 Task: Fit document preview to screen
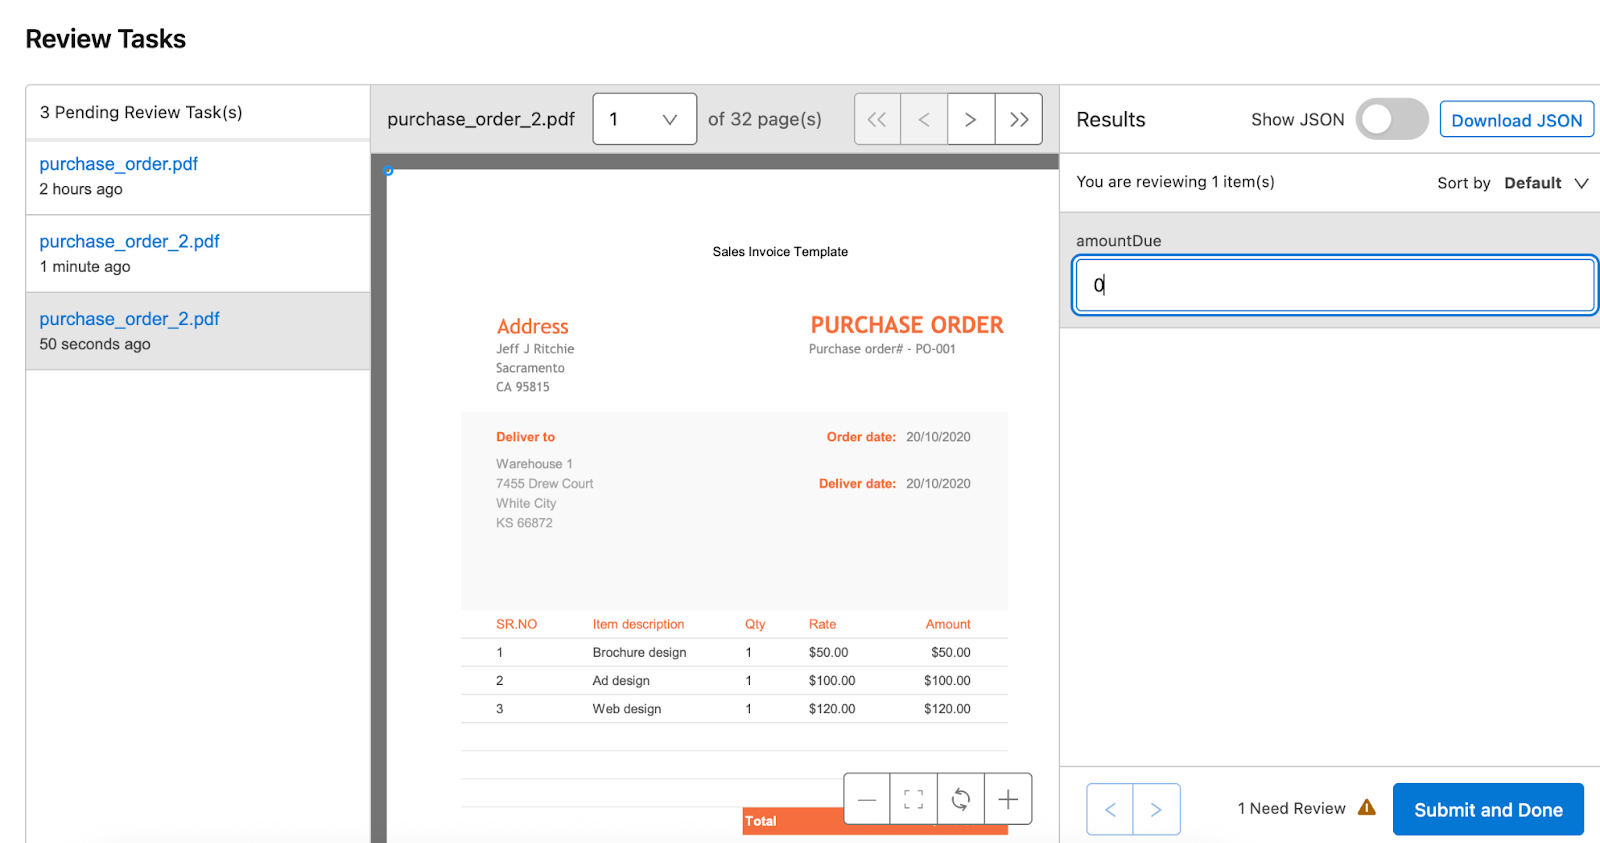coord(914,799)
